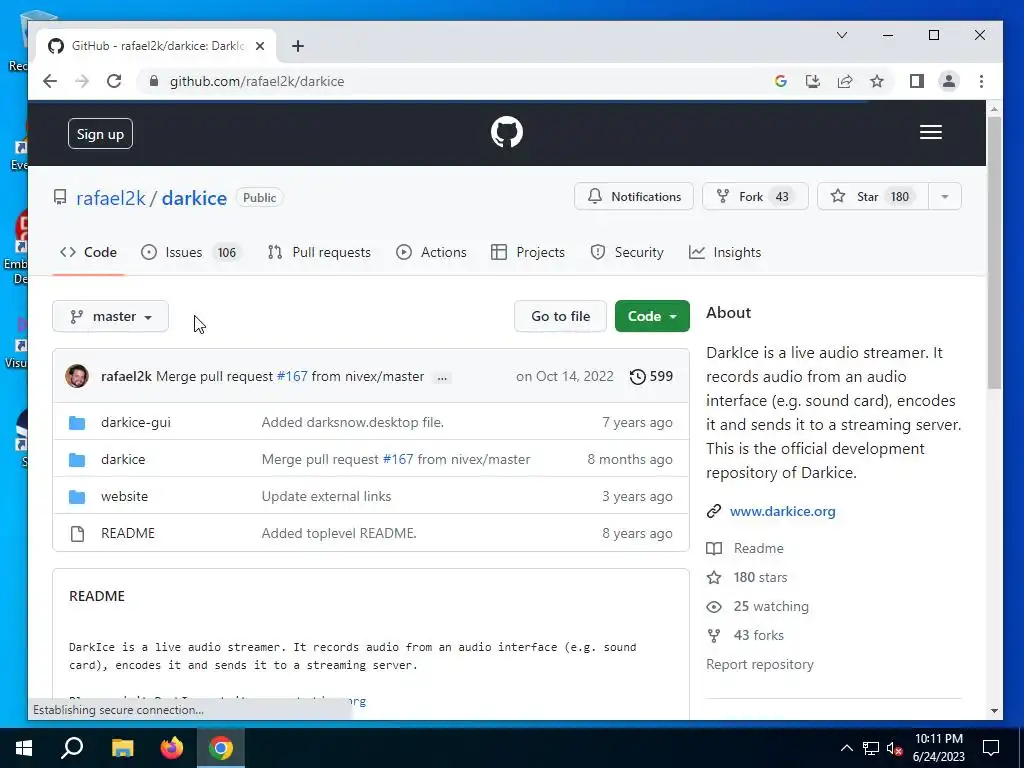Open File Explorer from taskbar

pos(122,748)
